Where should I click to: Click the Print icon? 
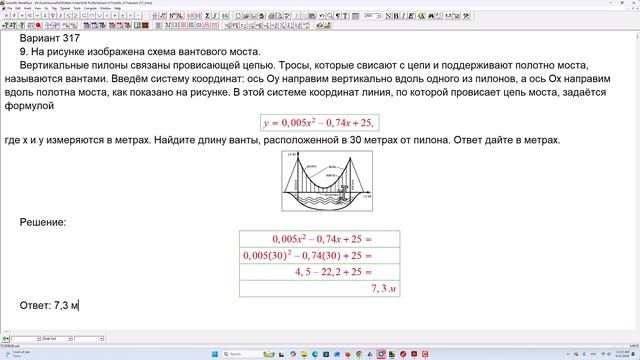[271, 16]
